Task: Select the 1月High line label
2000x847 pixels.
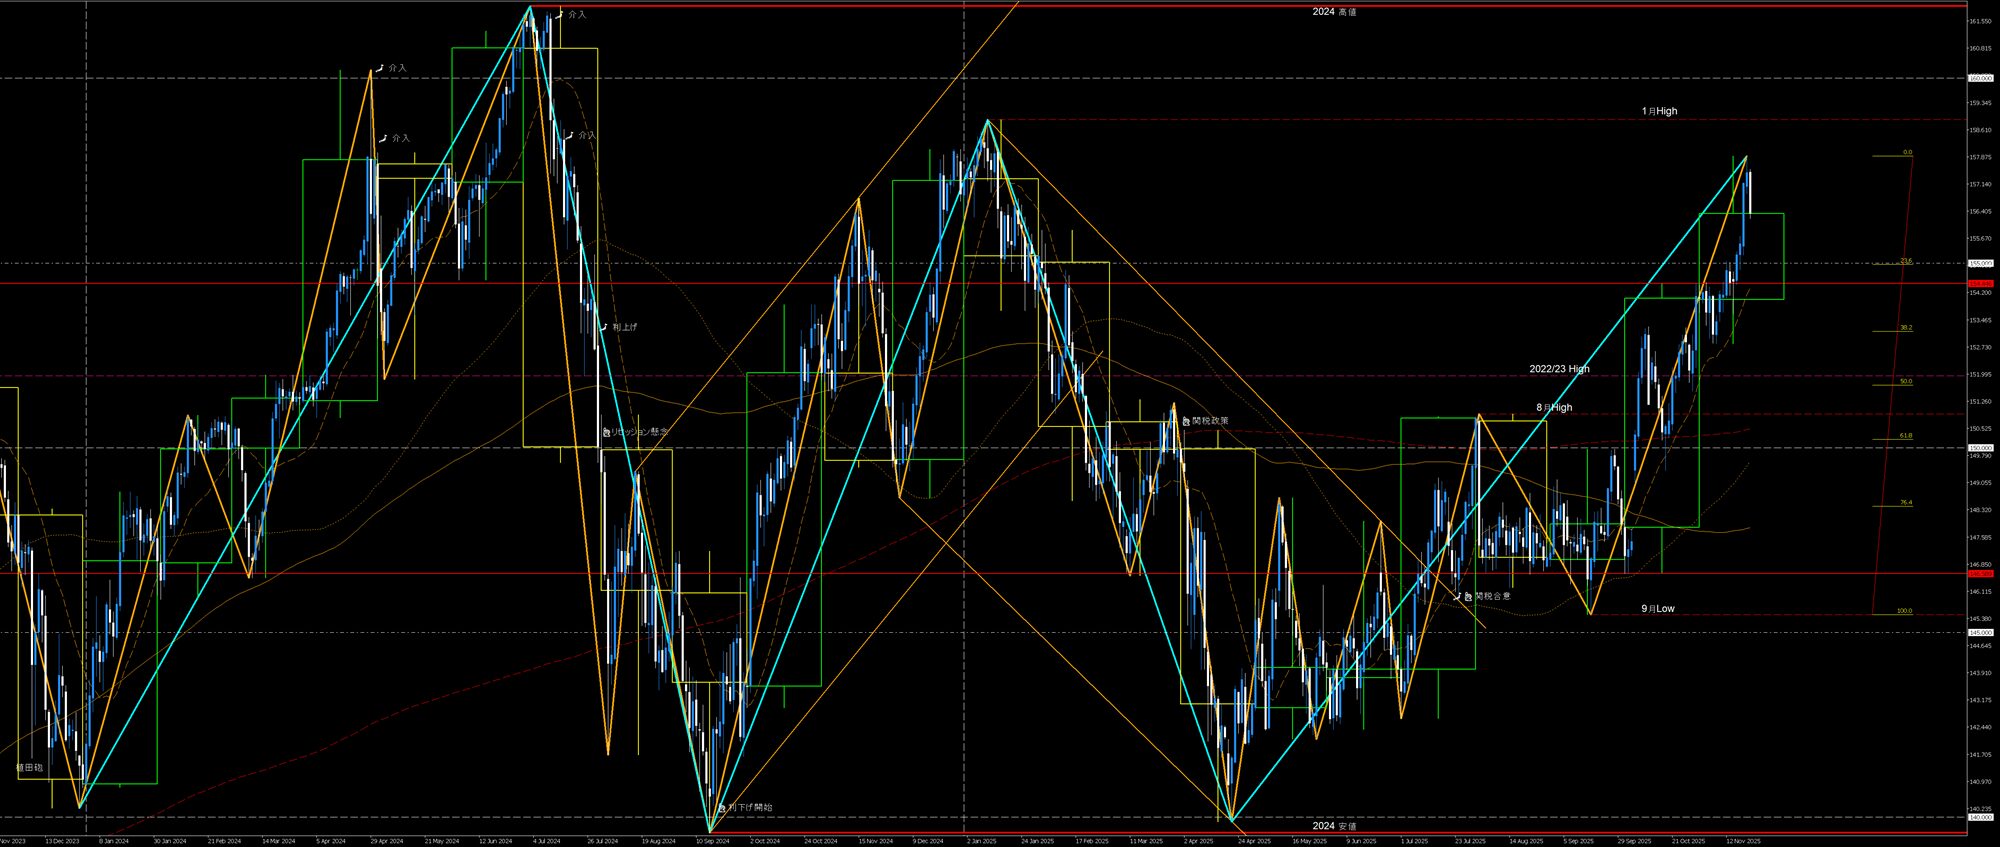Action: click(1659, 111)
